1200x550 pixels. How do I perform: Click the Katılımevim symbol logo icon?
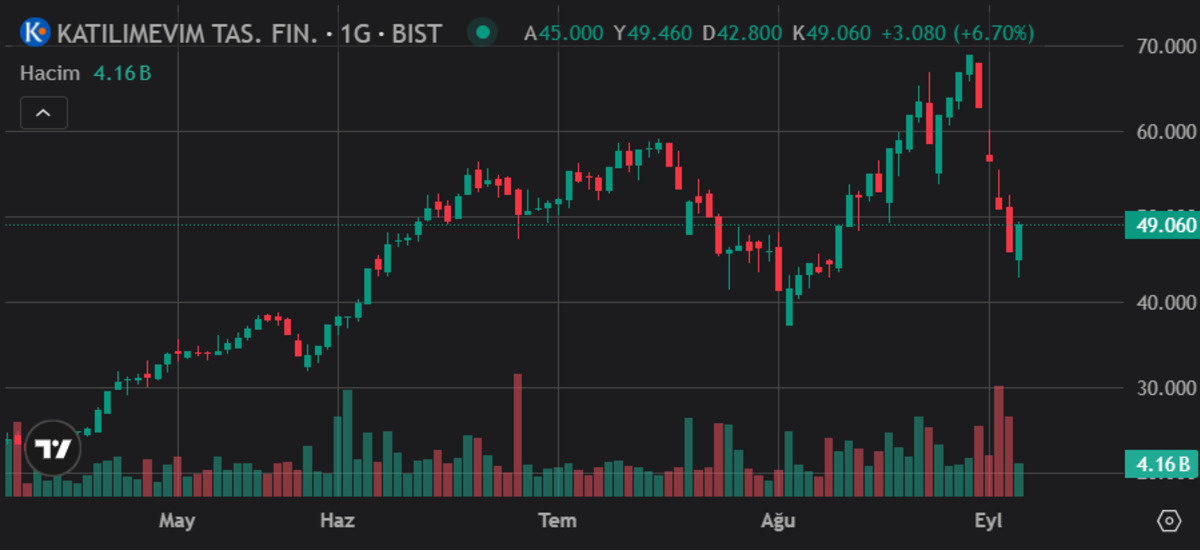click(36, 33)
